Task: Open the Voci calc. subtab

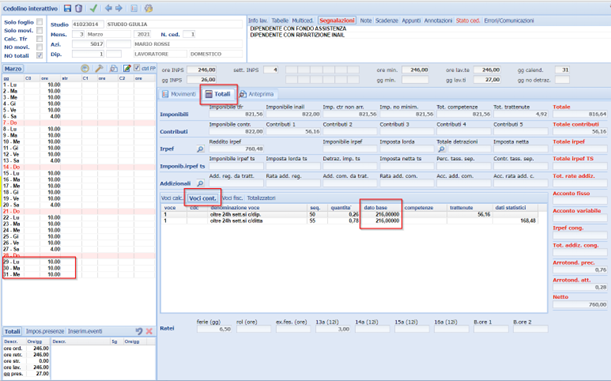Action: (x=171, y=198)
